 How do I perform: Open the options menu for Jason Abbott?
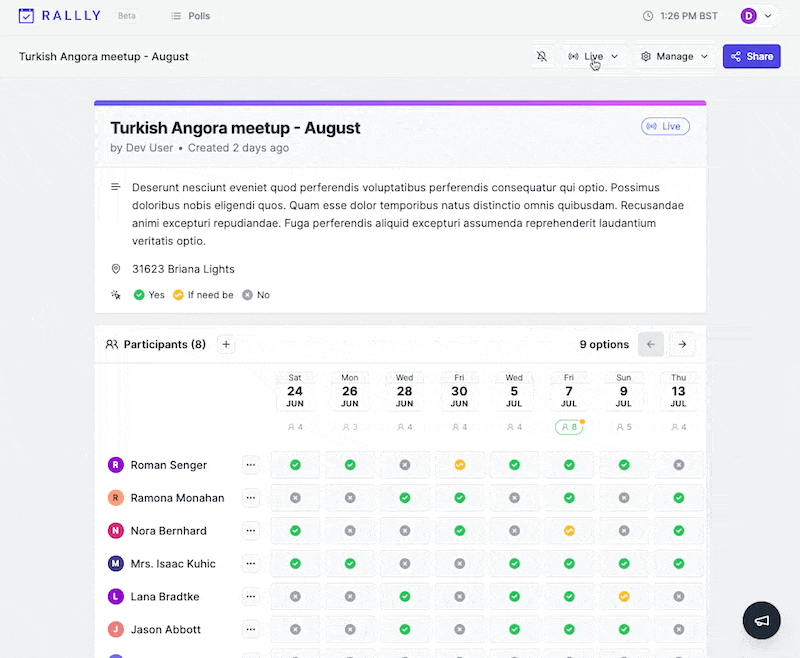click(x=250, y=630)
